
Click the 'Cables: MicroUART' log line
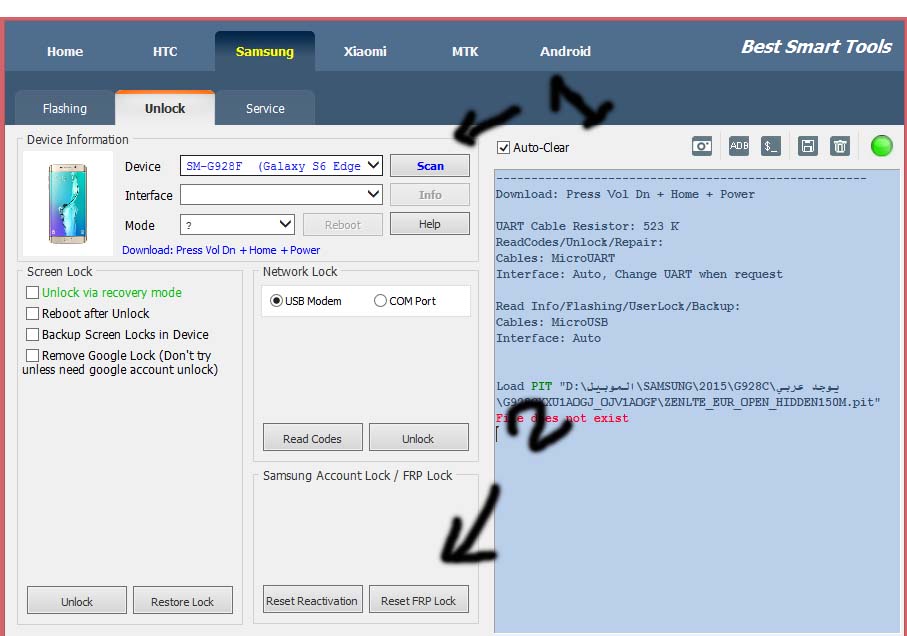click(x=555, y=258)
